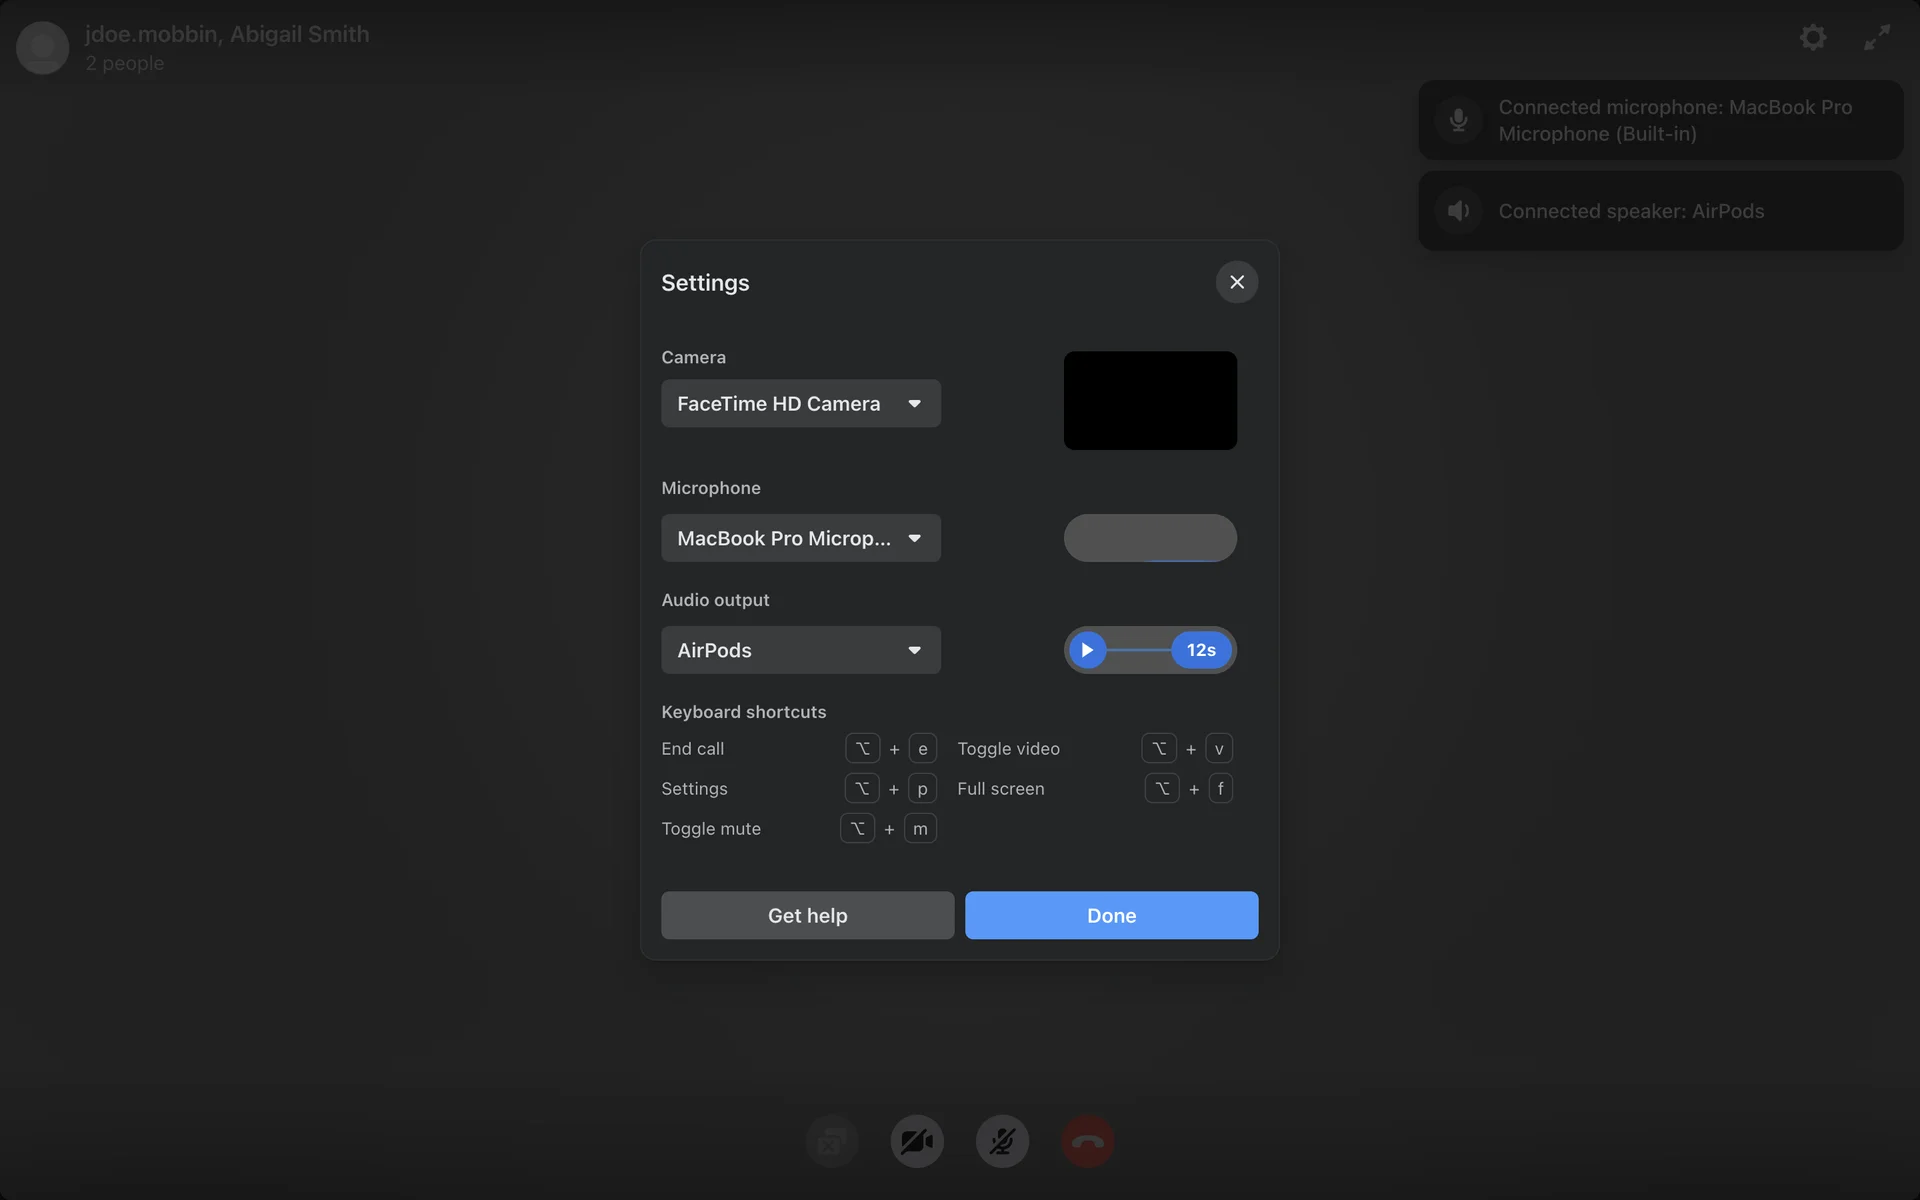This screenshot has height=1200, width=1920.
Task: Open the AirPods audio output dropdown
Action: [800, 650]
